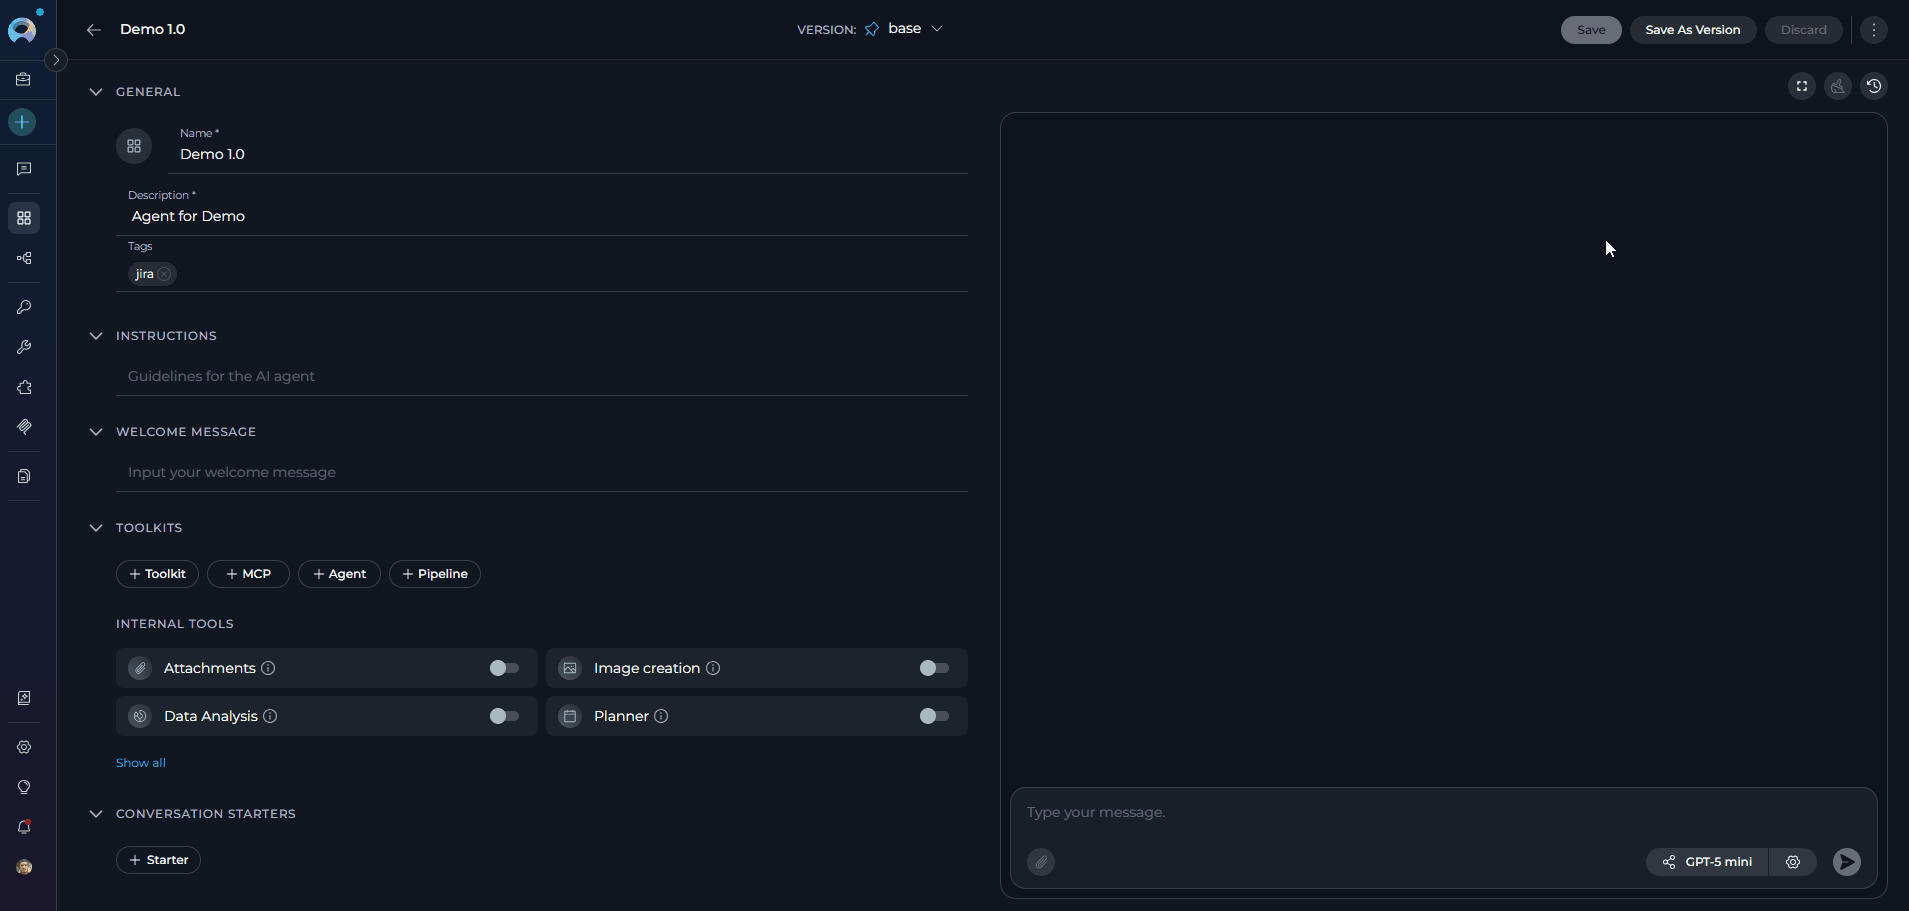Click the + Toolkit button
The image size is (1909, 911).
pyautogui.click(x=157, y=574)
